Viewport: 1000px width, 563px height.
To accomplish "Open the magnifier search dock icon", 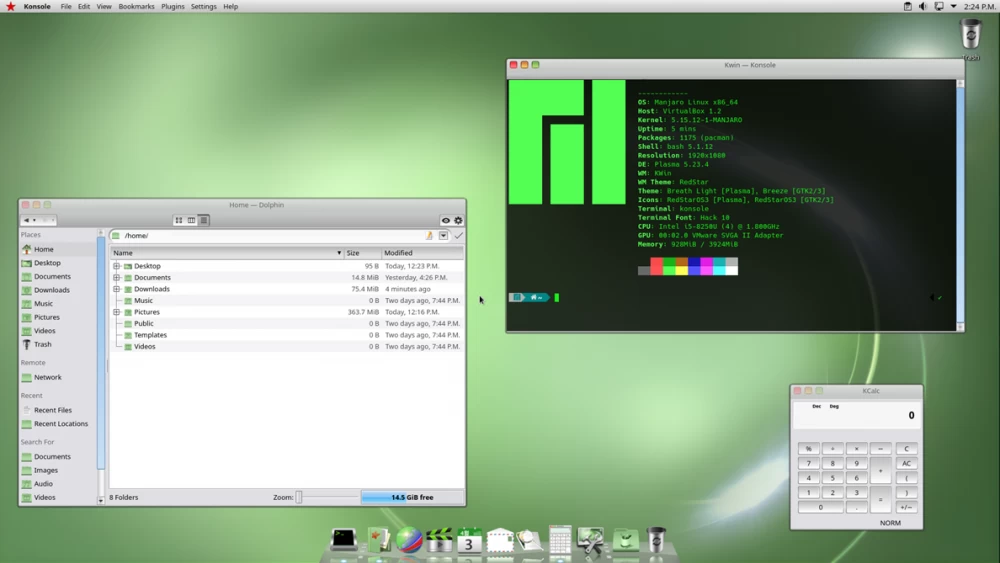I will 529,540.
